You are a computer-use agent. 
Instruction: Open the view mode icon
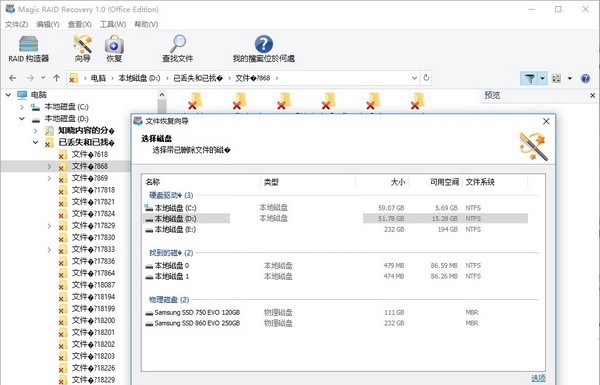[556, 78]
